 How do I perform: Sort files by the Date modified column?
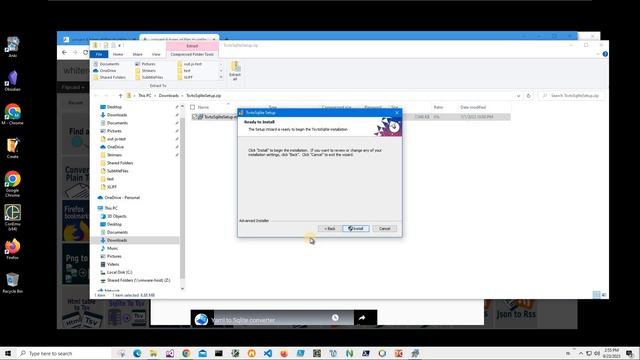pos(473,107)
